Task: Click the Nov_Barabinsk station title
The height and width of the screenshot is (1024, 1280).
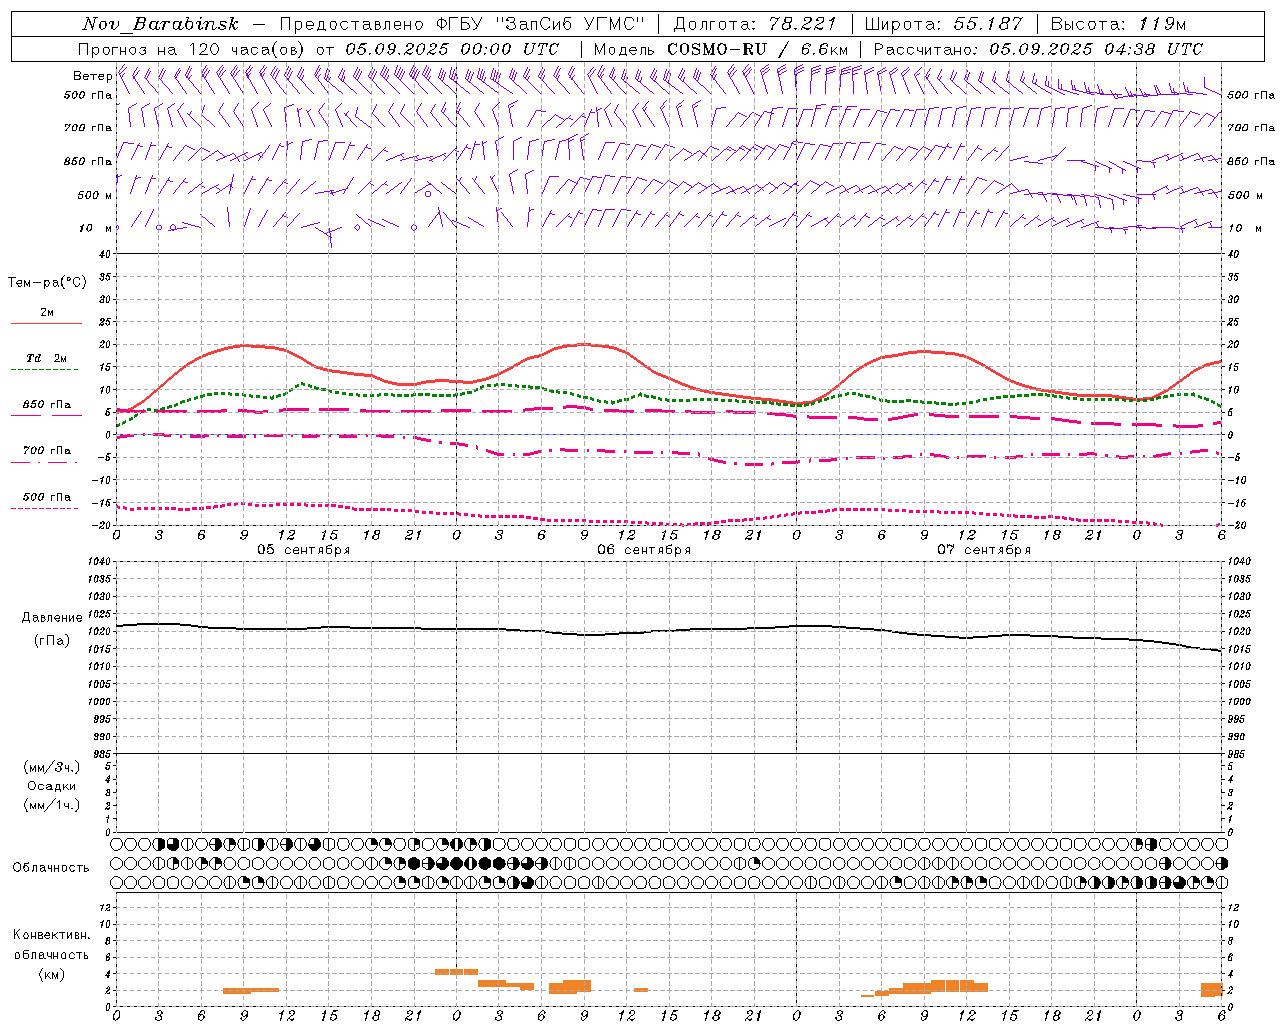Action: click(160, 24)
